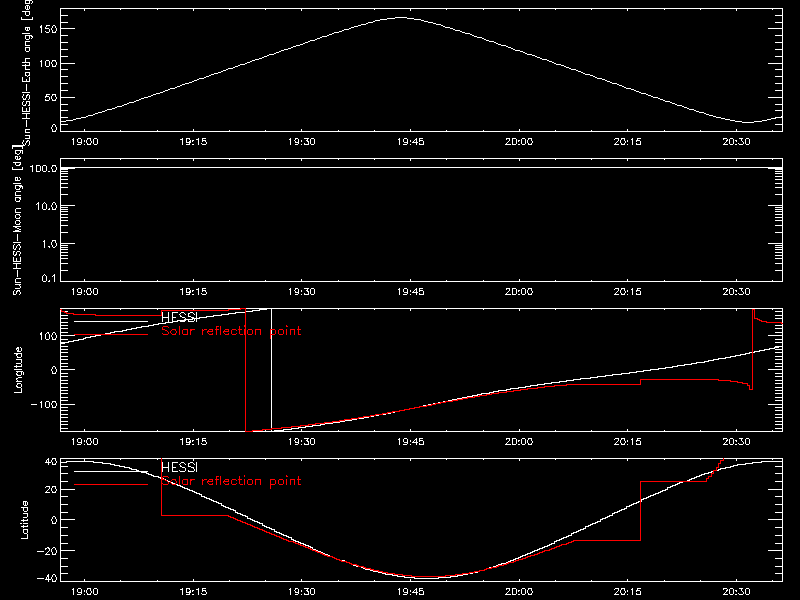
Task: Click the '150' tick on Earth angle axis
Action: [x=47, y=30]
